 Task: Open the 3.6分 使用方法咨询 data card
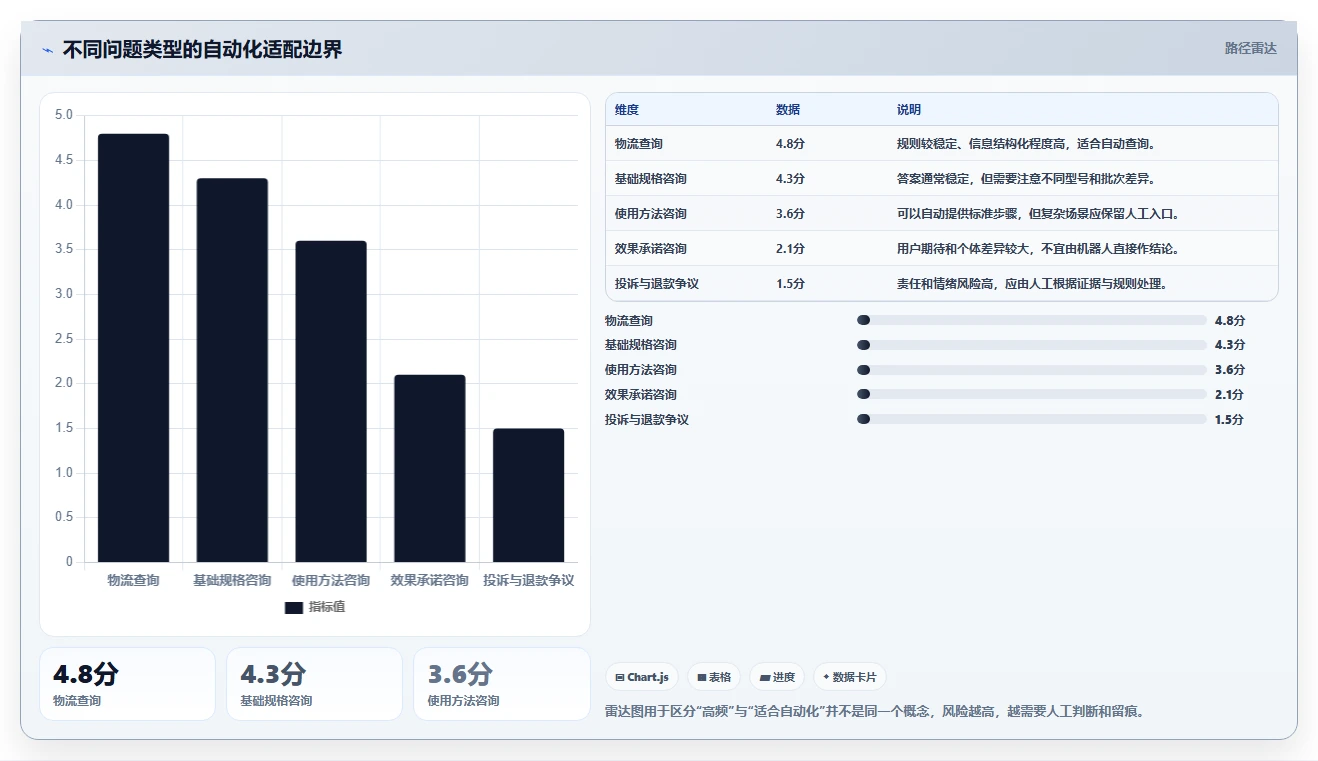pos(502,684)
